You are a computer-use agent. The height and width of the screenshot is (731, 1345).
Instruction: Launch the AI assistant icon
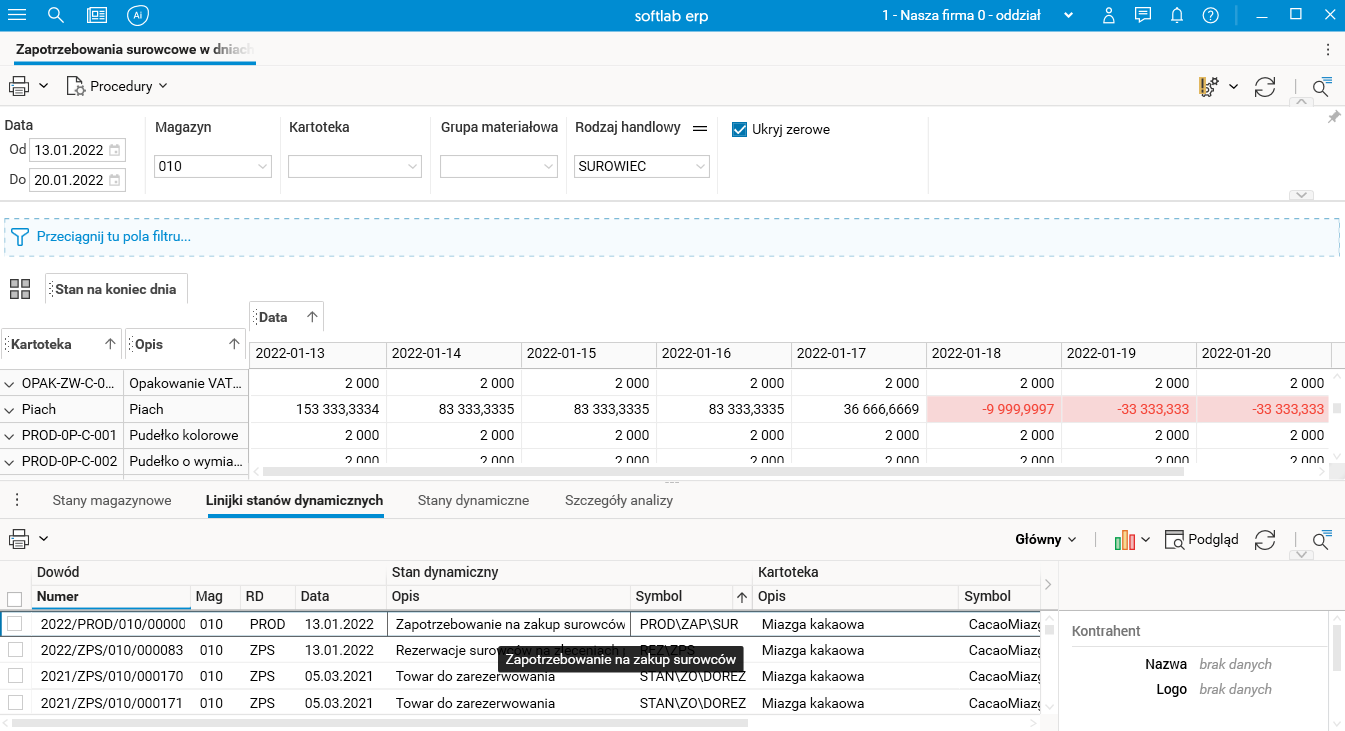(139, 15)
